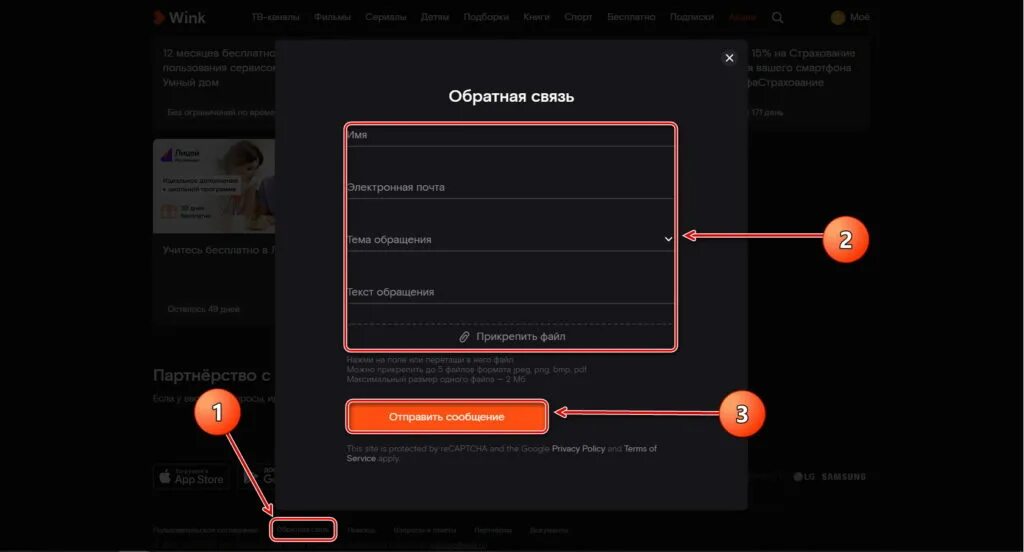Image resolution: width=1024 pixels, height=552 pixels.
Task: Open the Фильмы menu item
Action: [332, 17]
